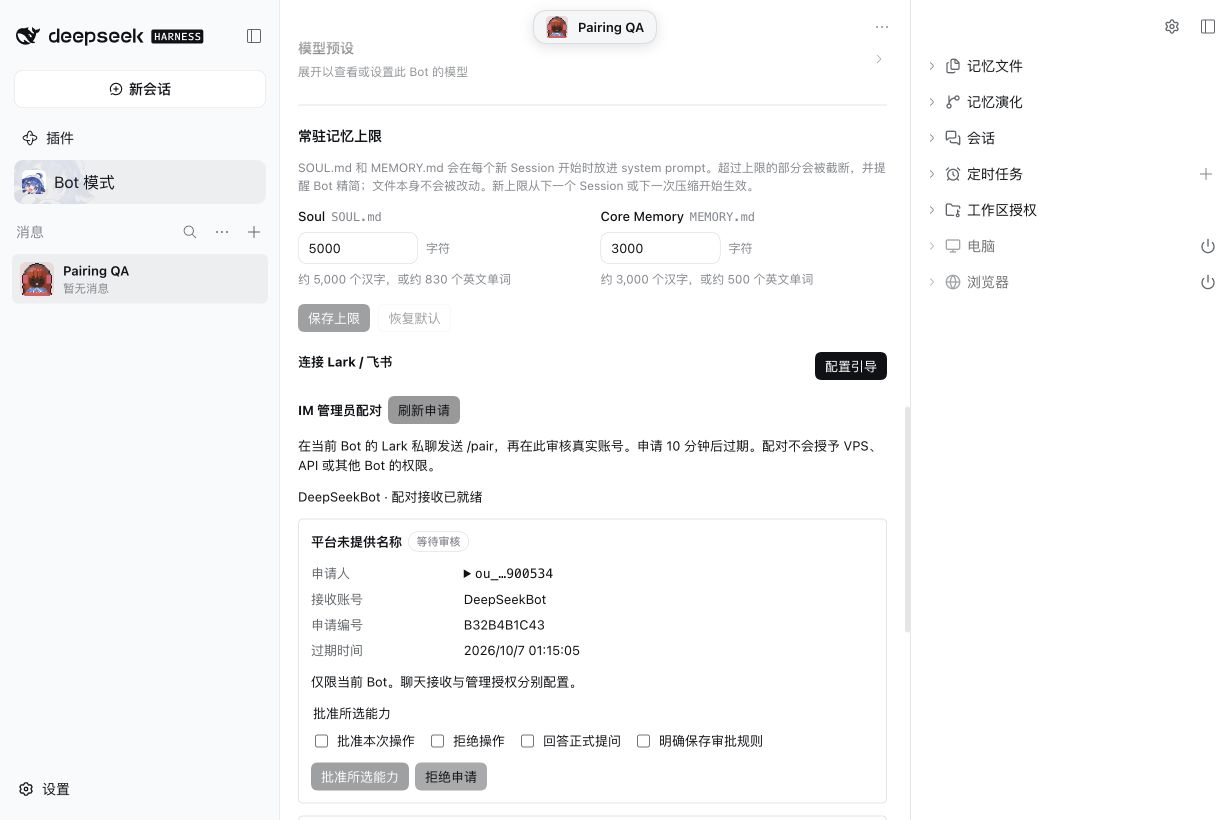This screenshot has height=820, width=1230.
Task: Click the 工作区授权 folder icon
Action: tap(953, 210)
